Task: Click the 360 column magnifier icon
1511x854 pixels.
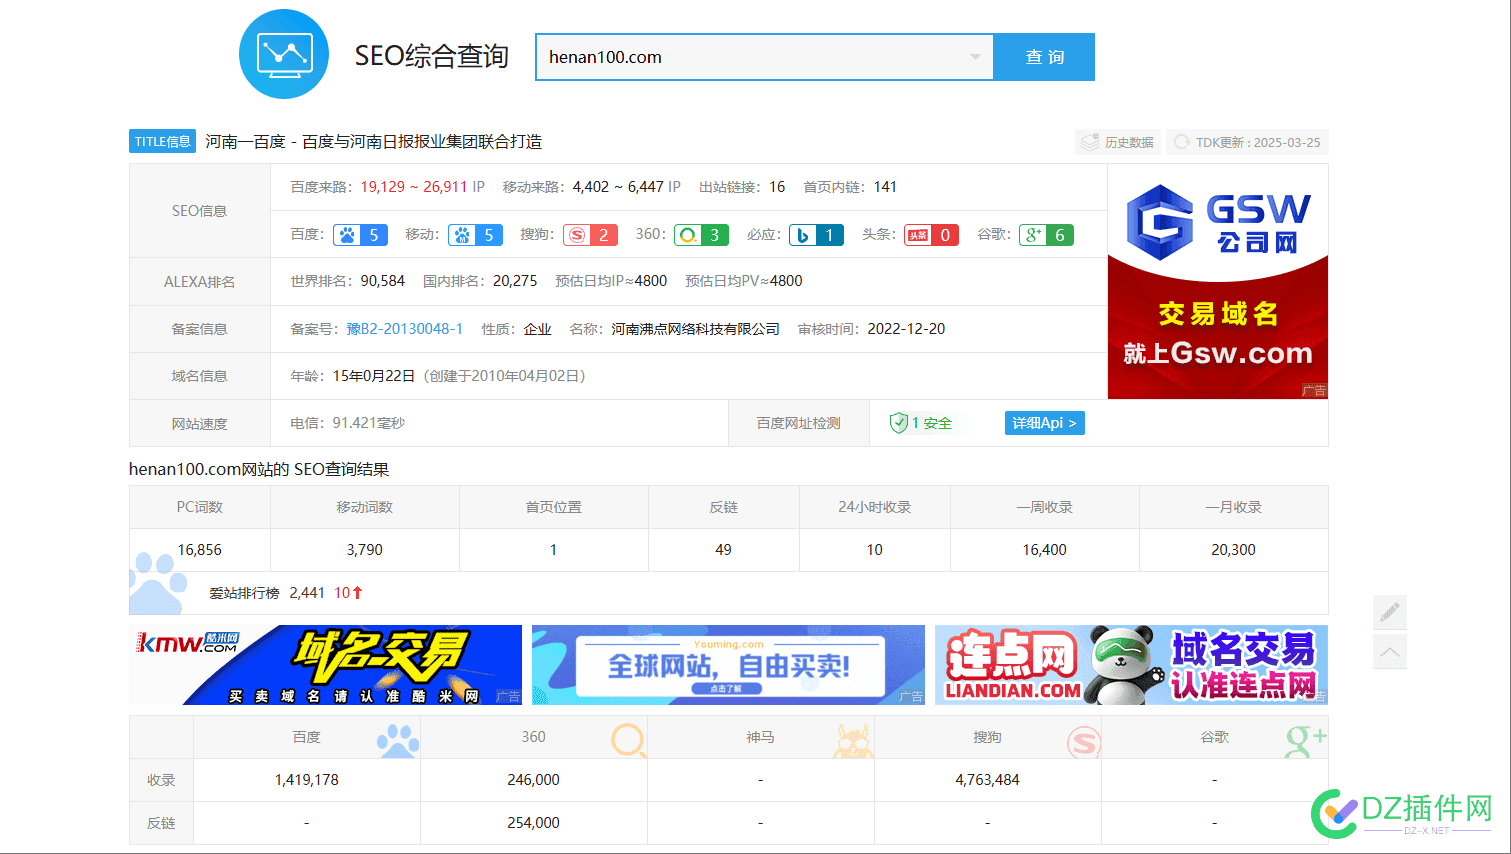Action: pyautogui.click(x=629, y=741)
